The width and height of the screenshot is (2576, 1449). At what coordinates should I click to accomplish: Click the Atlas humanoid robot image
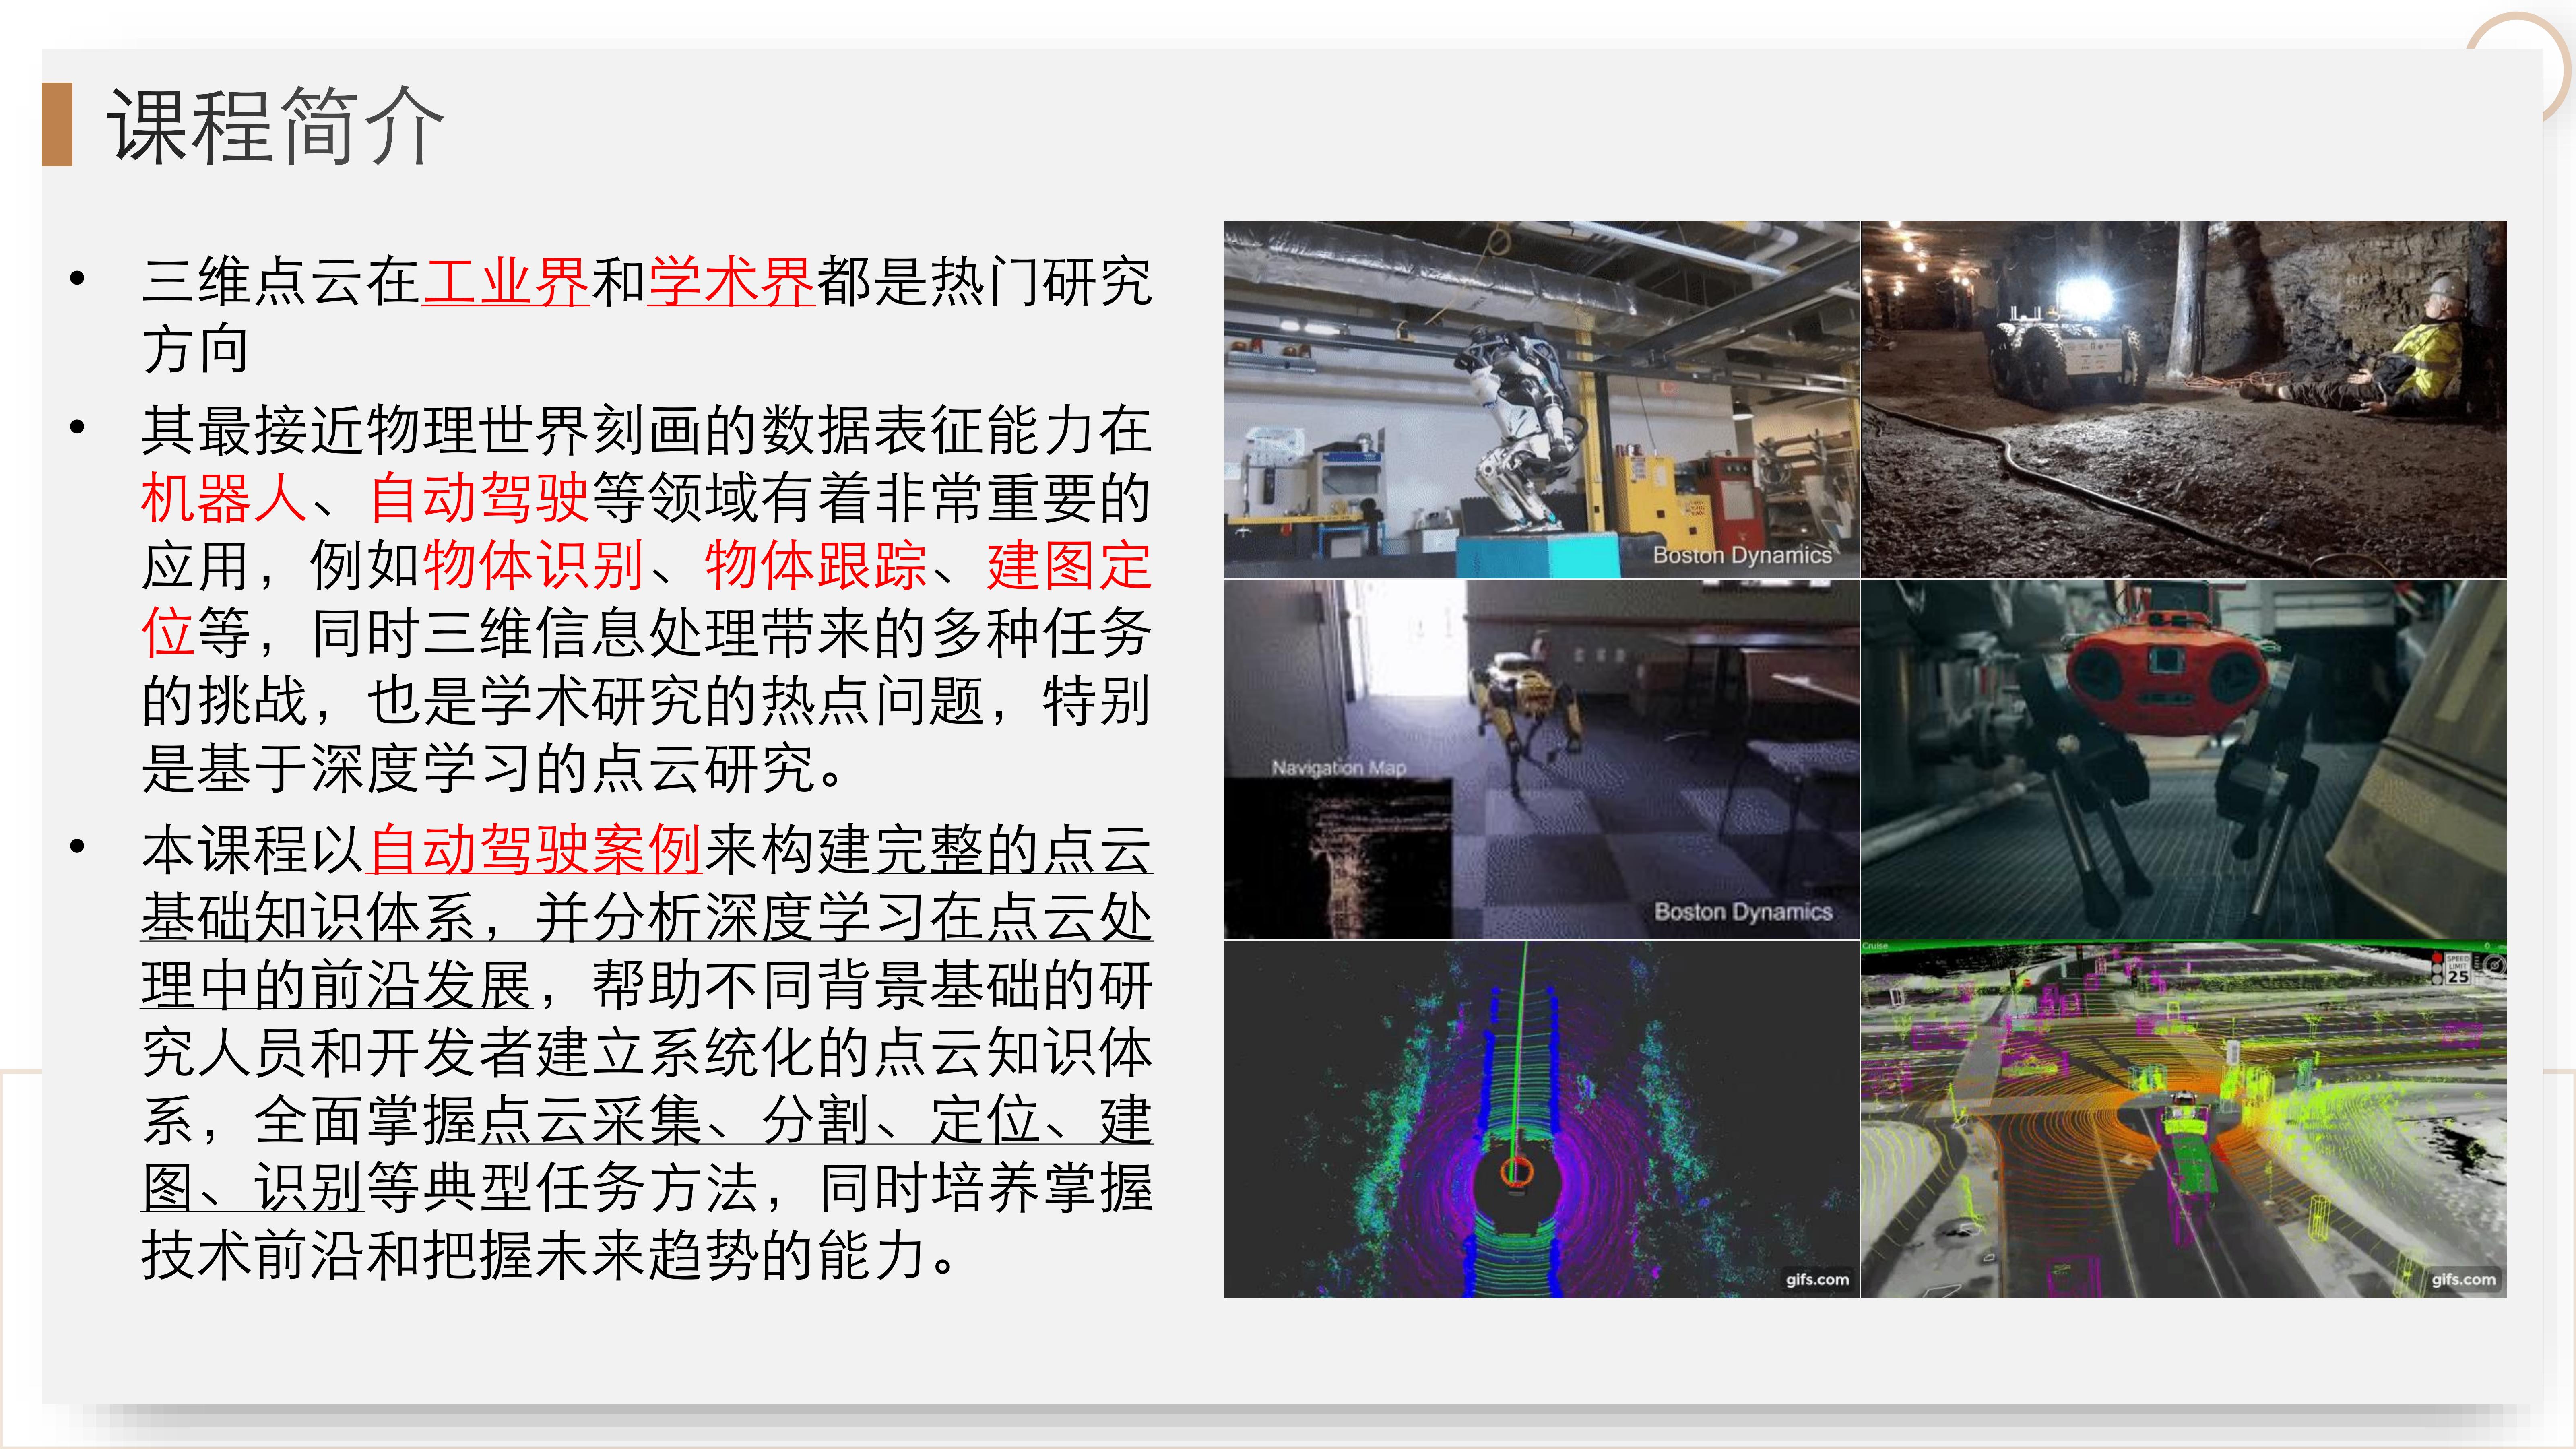(x=1541, y=400)
